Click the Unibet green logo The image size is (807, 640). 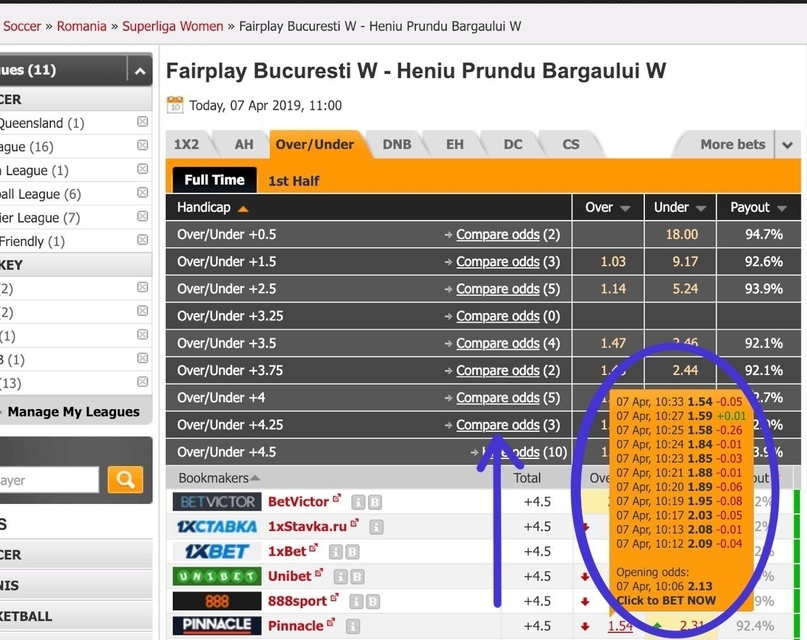point(216,576)
